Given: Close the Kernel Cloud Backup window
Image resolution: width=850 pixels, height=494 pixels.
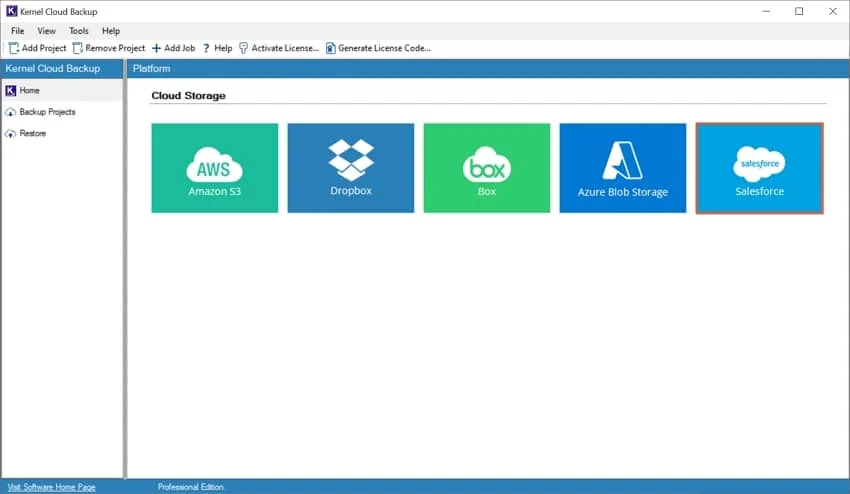Looking at the screenshot, I should coord(833,11).
